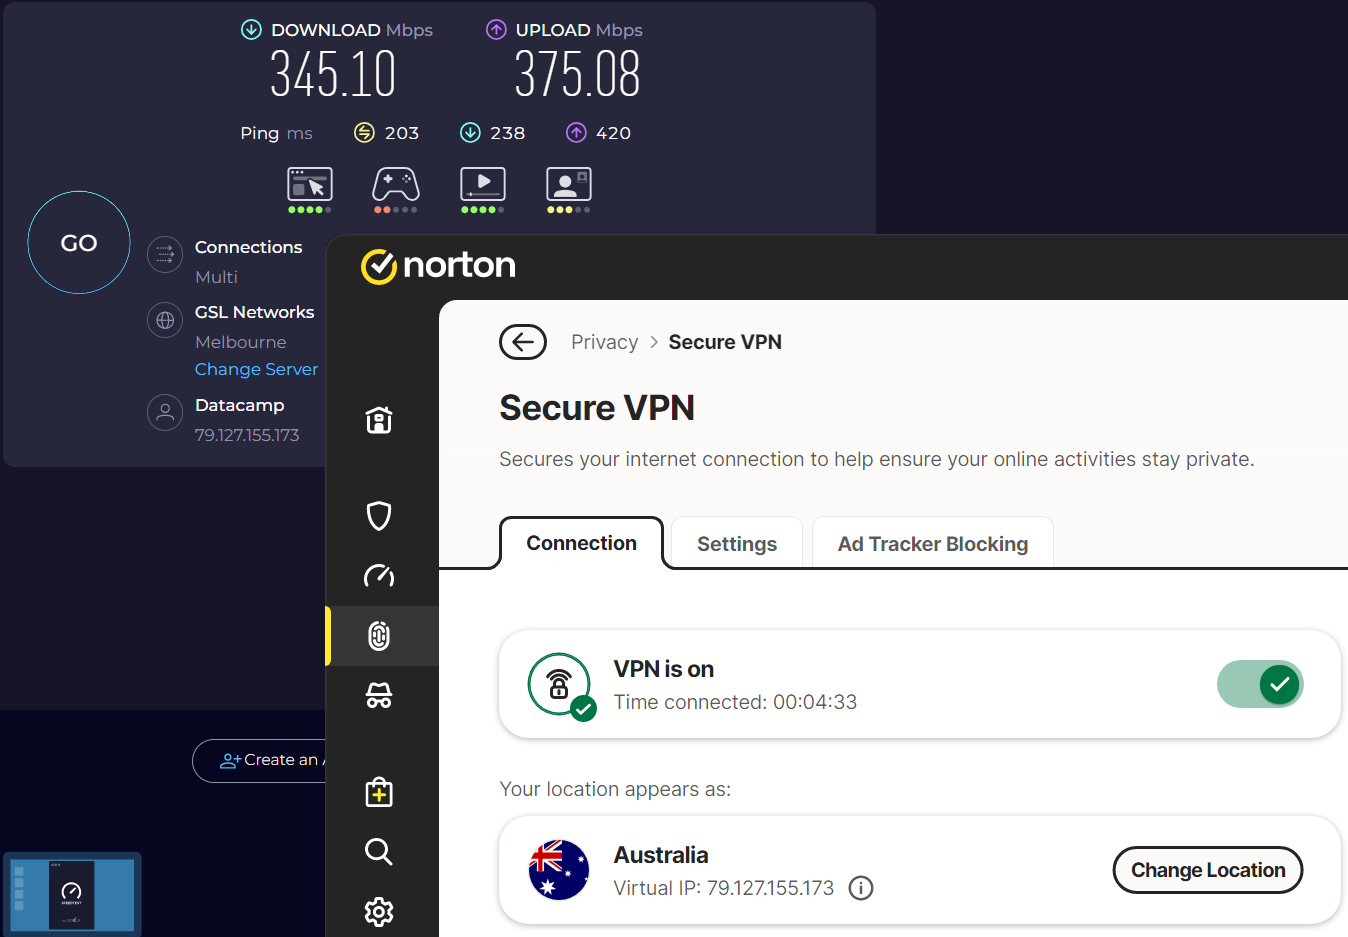Click the info icon beside Virtual IP
Screen dimensions: 1348x937
click(861, 888)
